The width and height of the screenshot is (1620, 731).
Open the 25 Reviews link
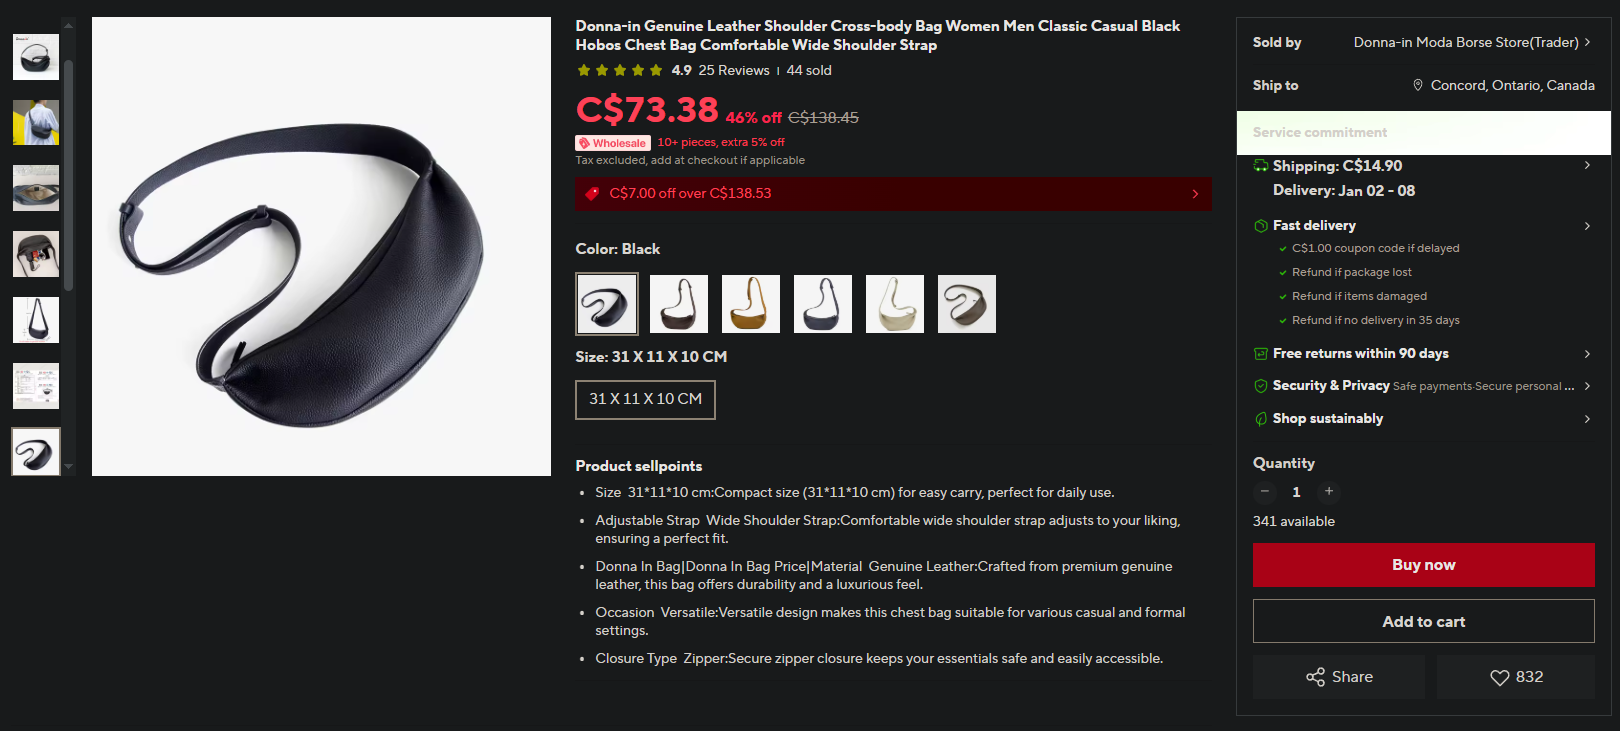click(734, 70)
